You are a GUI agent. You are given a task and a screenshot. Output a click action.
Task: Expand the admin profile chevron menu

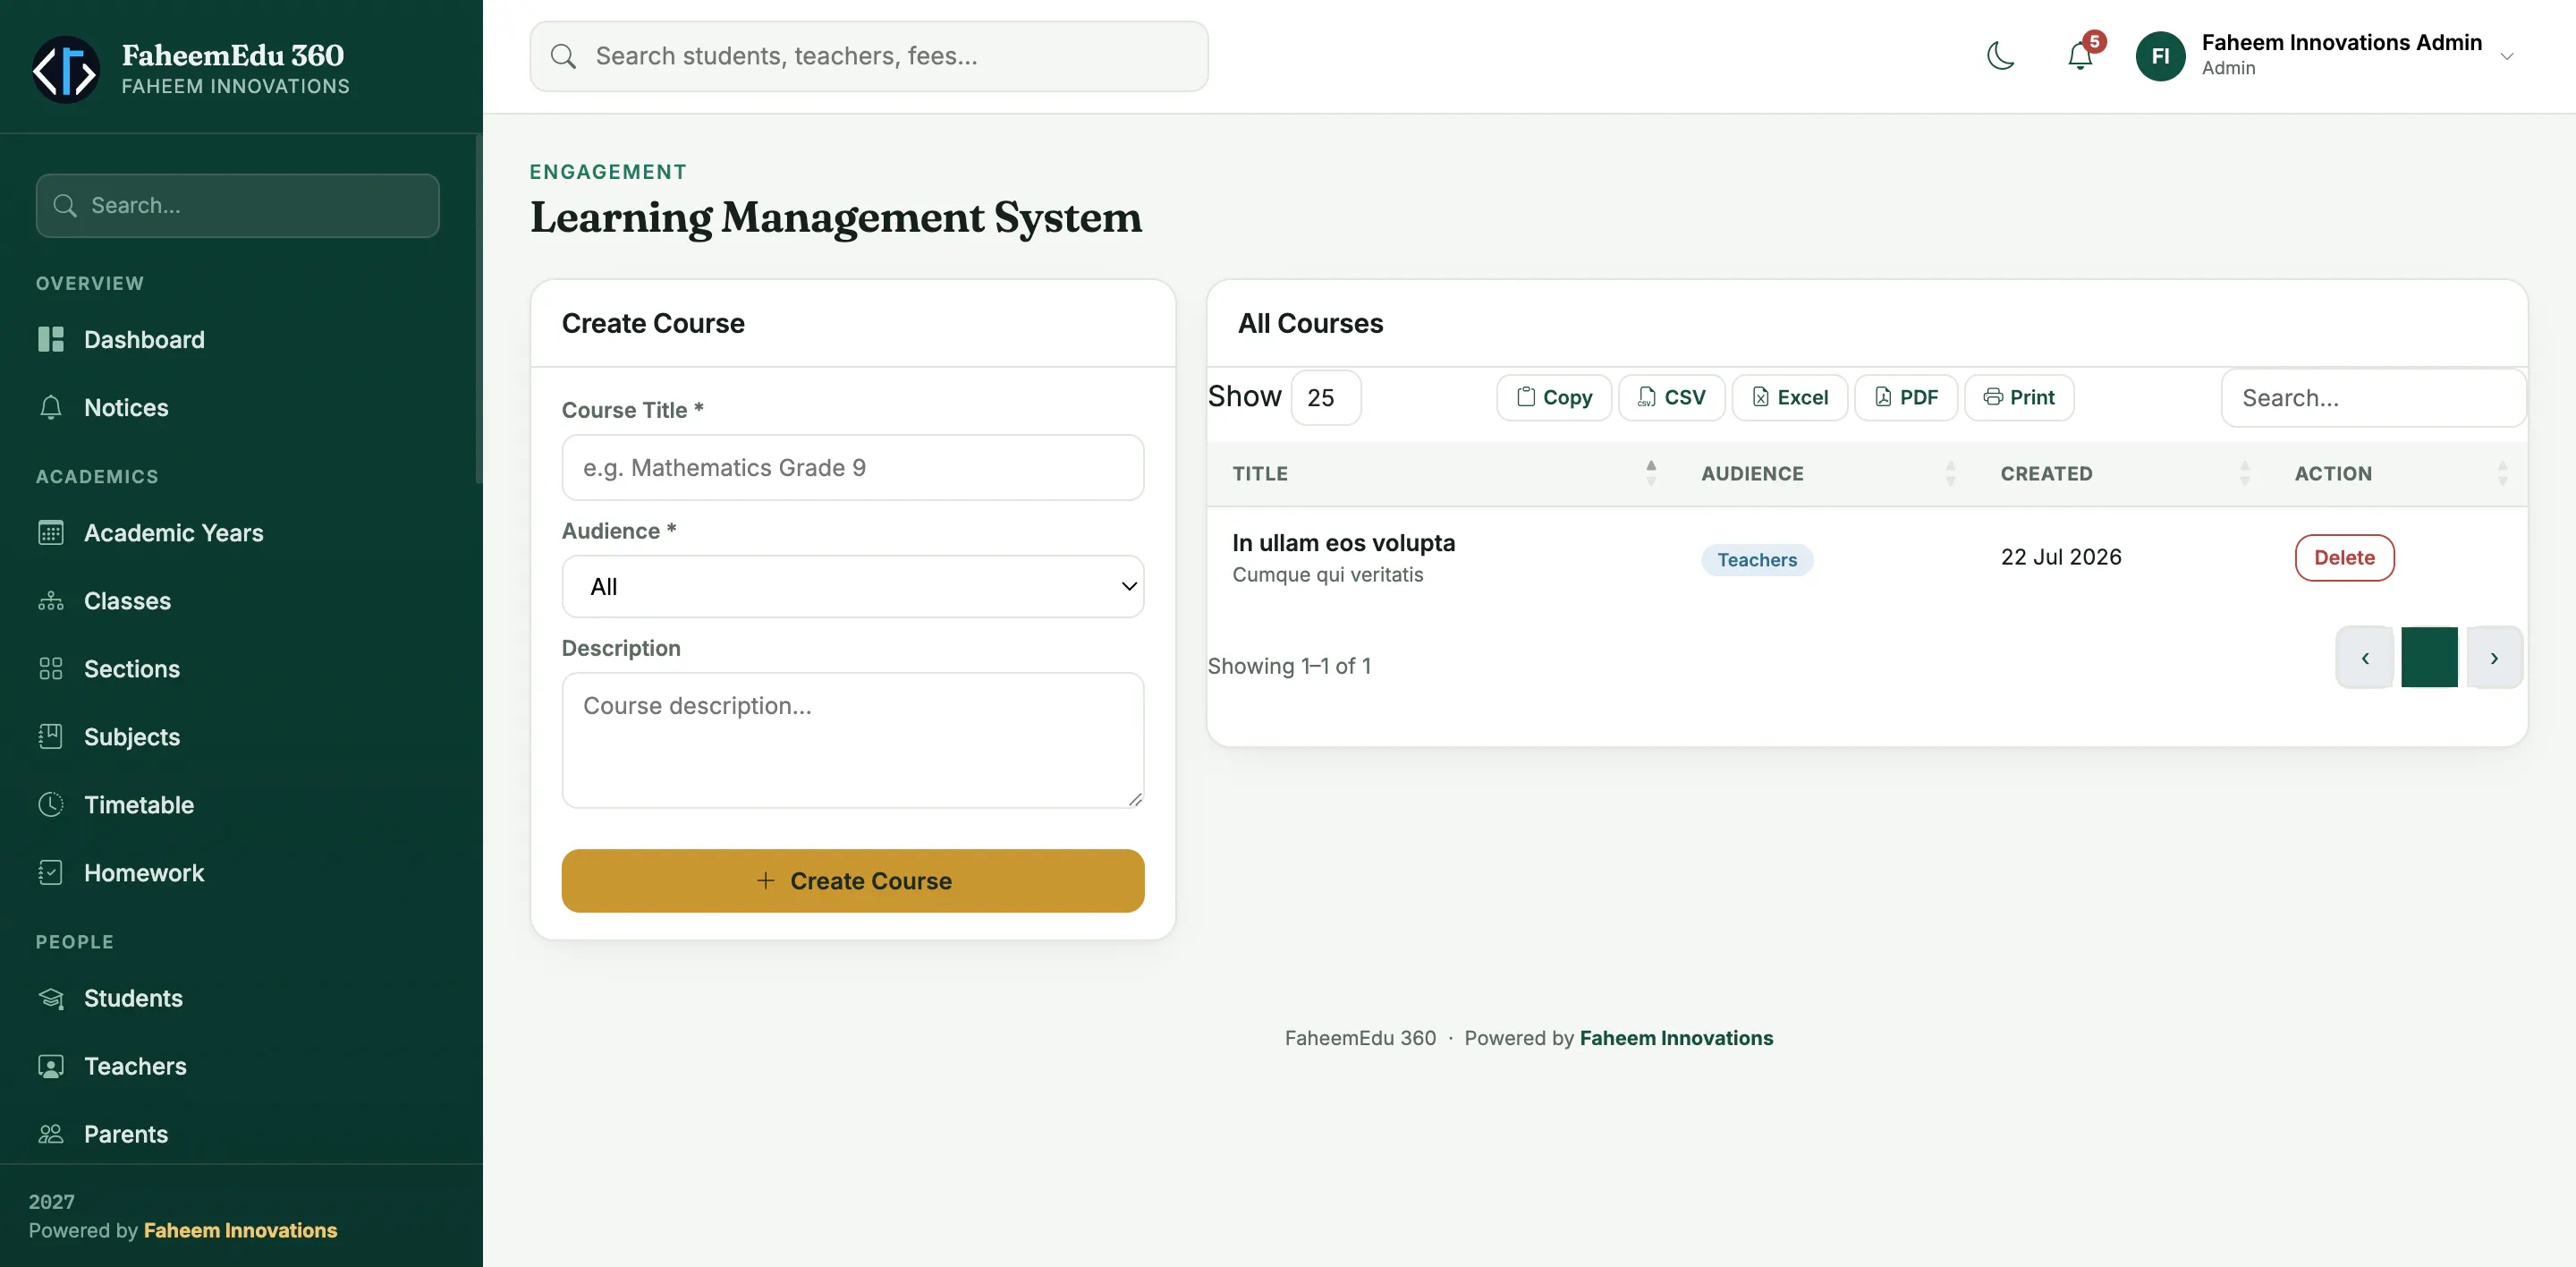[x=2507, y=57]
